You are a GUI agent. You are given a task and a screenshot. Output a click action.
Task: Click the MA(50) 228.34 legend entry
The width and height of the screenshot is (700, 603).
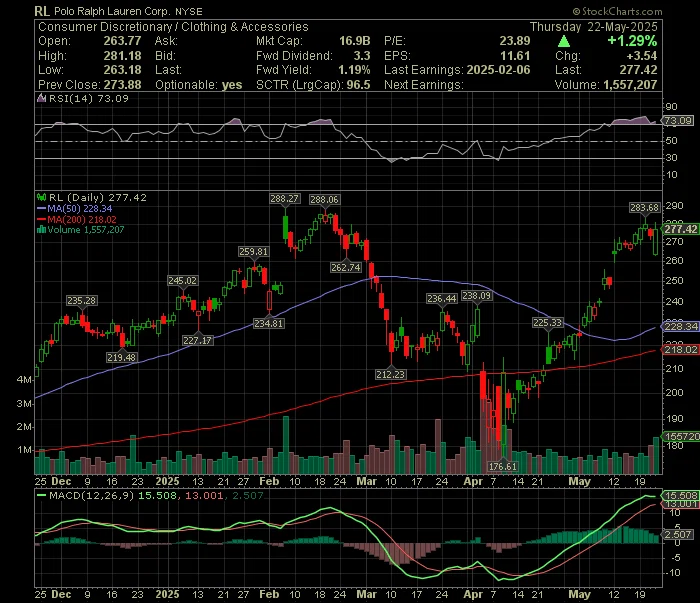[79, 209]
